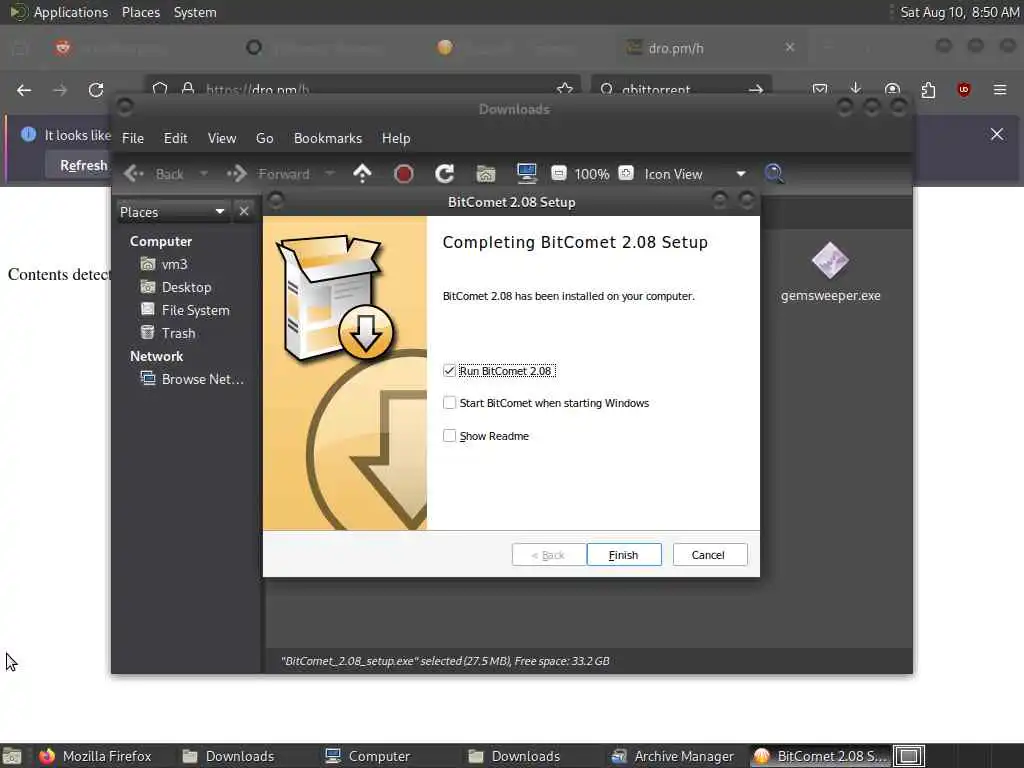Open System menu in top panel
The height and width of the screenshot is (768, 1024).
(195, 12)
